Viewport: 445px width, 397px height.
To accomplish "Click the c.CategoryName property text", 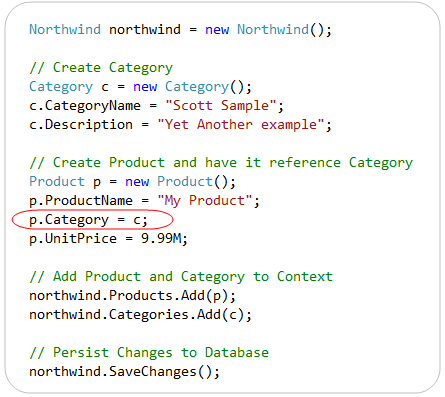I will [x=85, y=106].
